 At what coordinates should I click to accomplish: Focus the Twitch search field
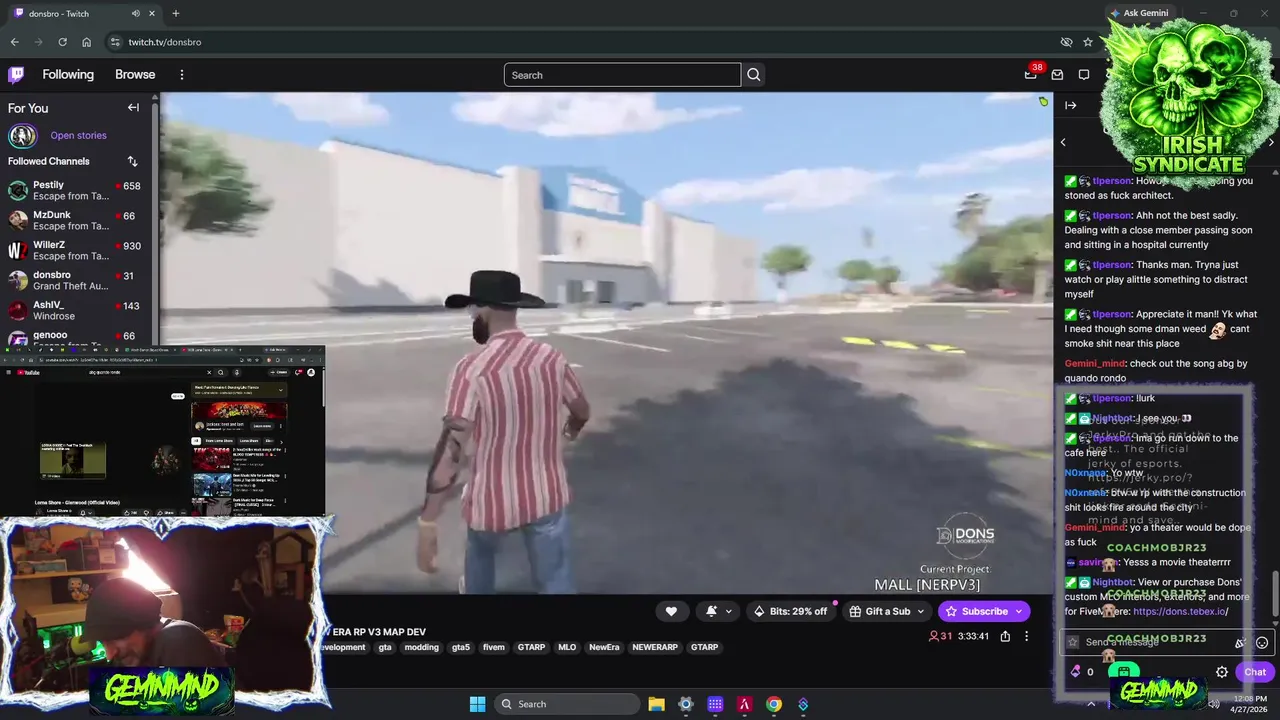coord(622,75)
